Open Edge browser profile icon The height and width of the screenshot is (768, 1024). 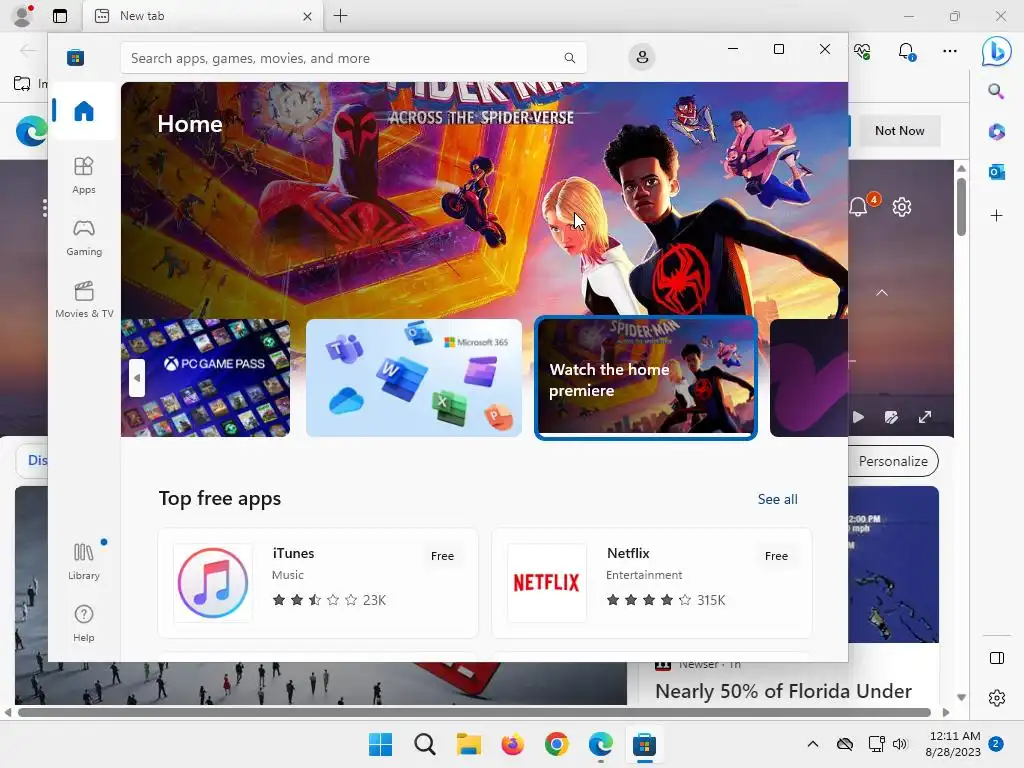pos(23,16)
